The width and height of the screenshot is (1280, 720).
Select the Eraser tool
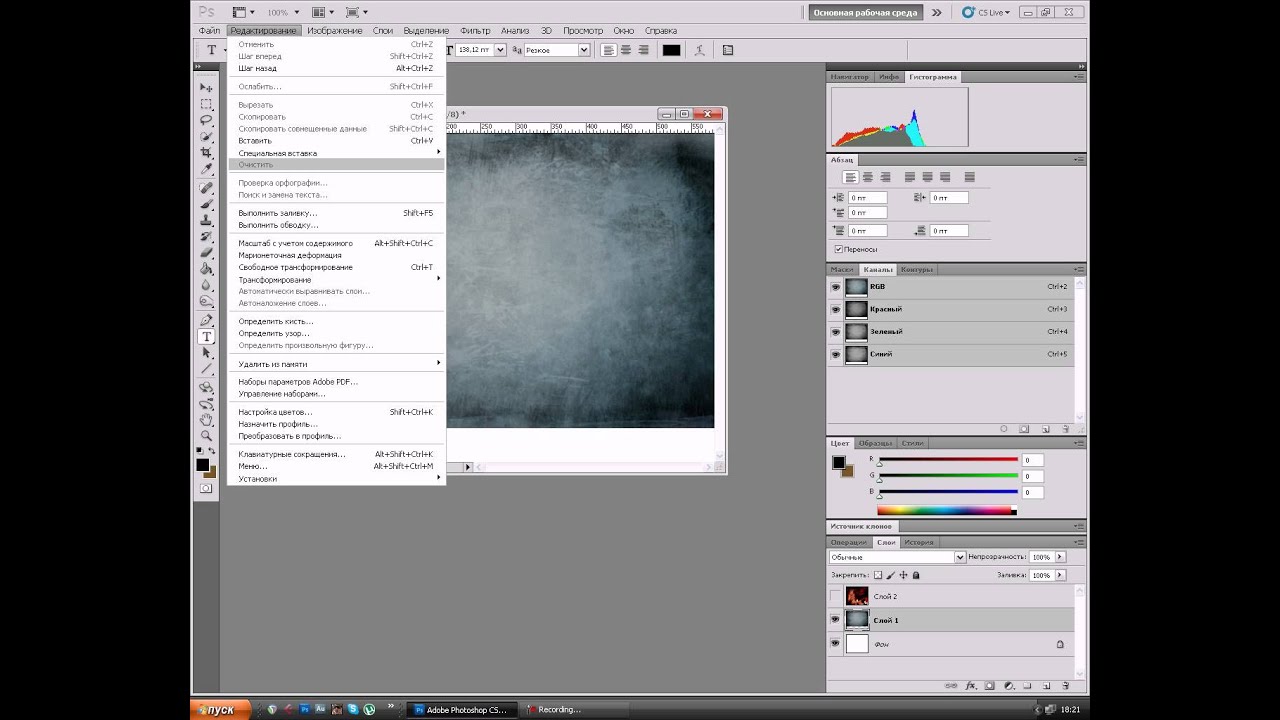(x=207, y=252)
